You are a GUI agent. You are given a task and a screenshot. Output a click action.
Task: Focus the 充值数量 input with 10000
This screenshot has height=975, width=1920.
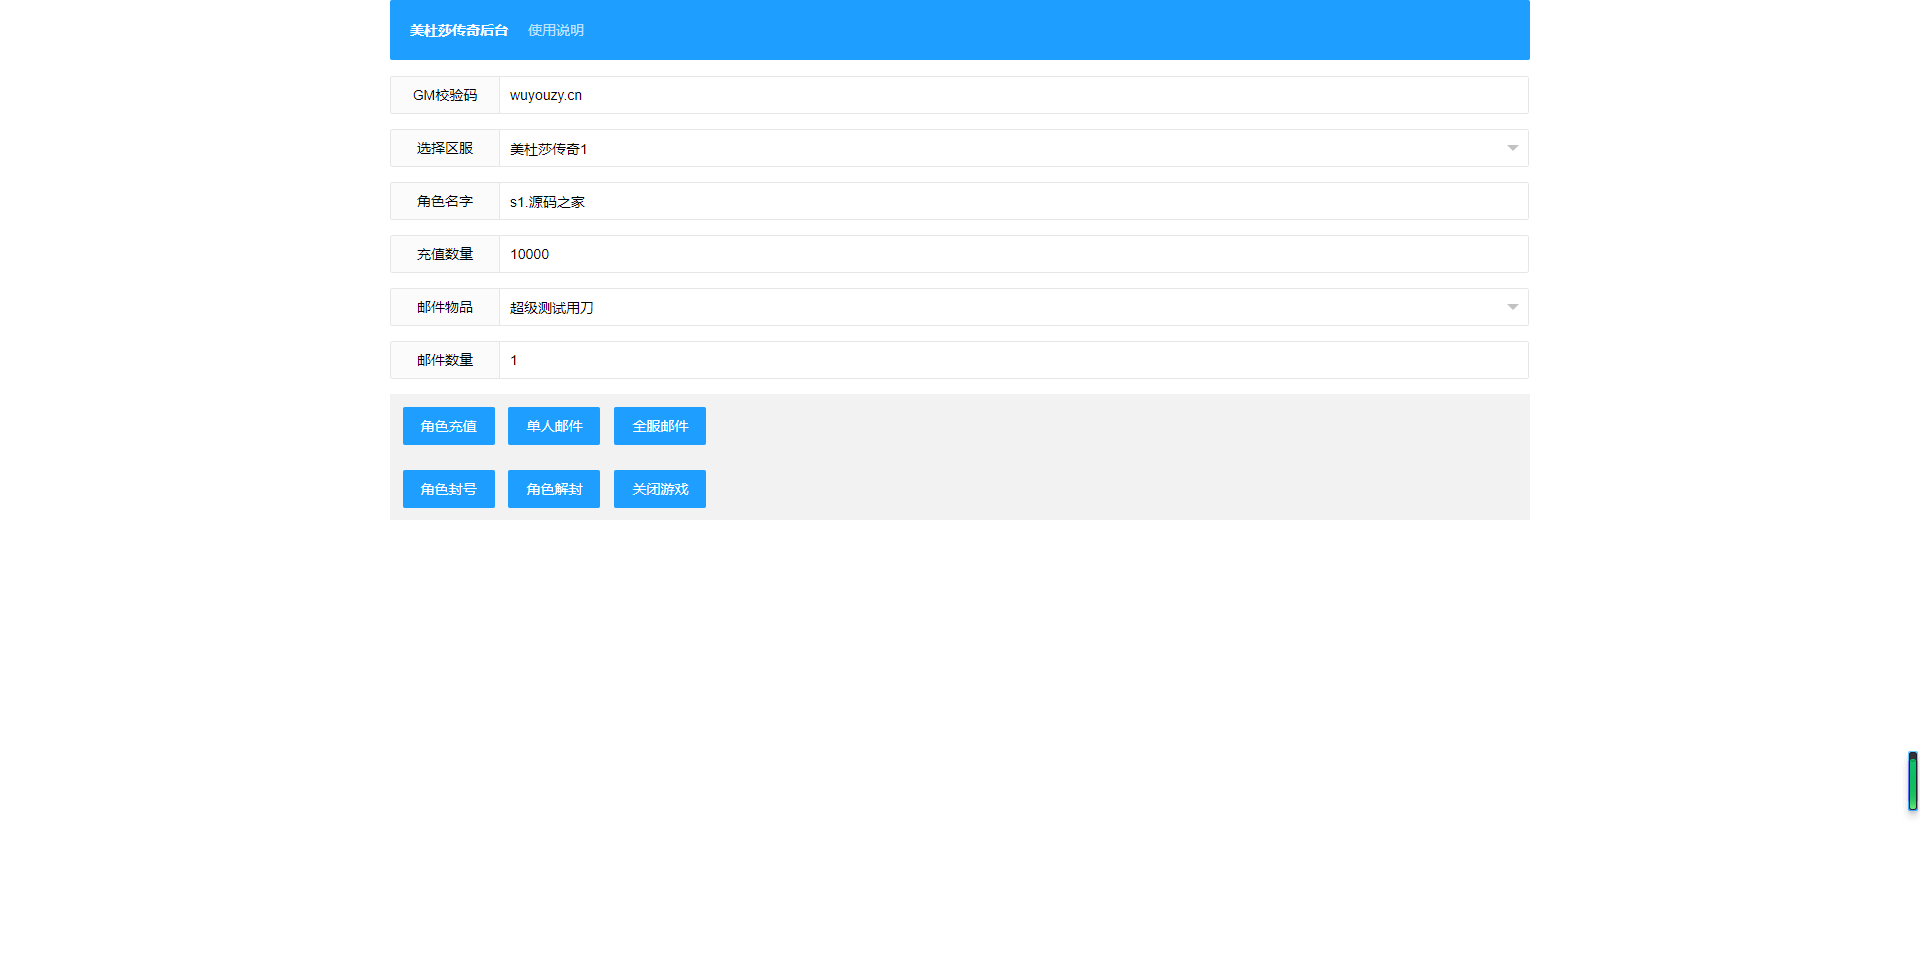point(1014,254)
